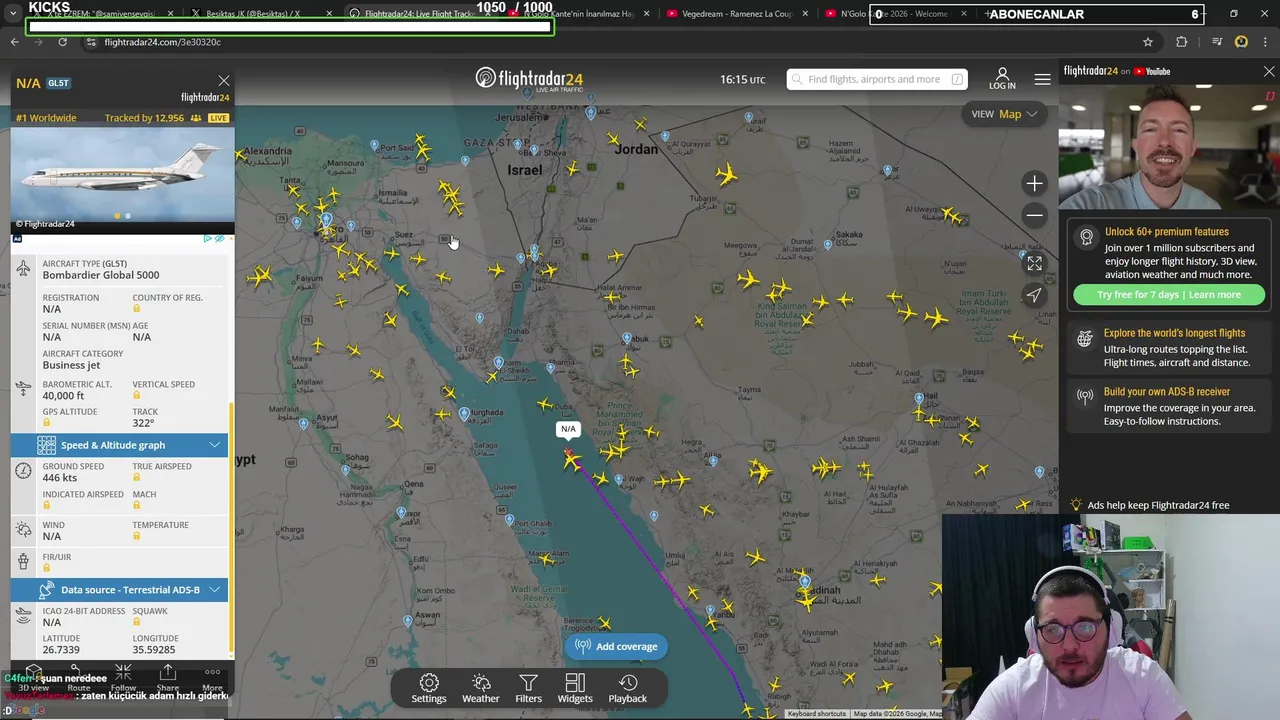
Task: Click the Bombardier Global 5000 text
Action: (x=101, y=275)
